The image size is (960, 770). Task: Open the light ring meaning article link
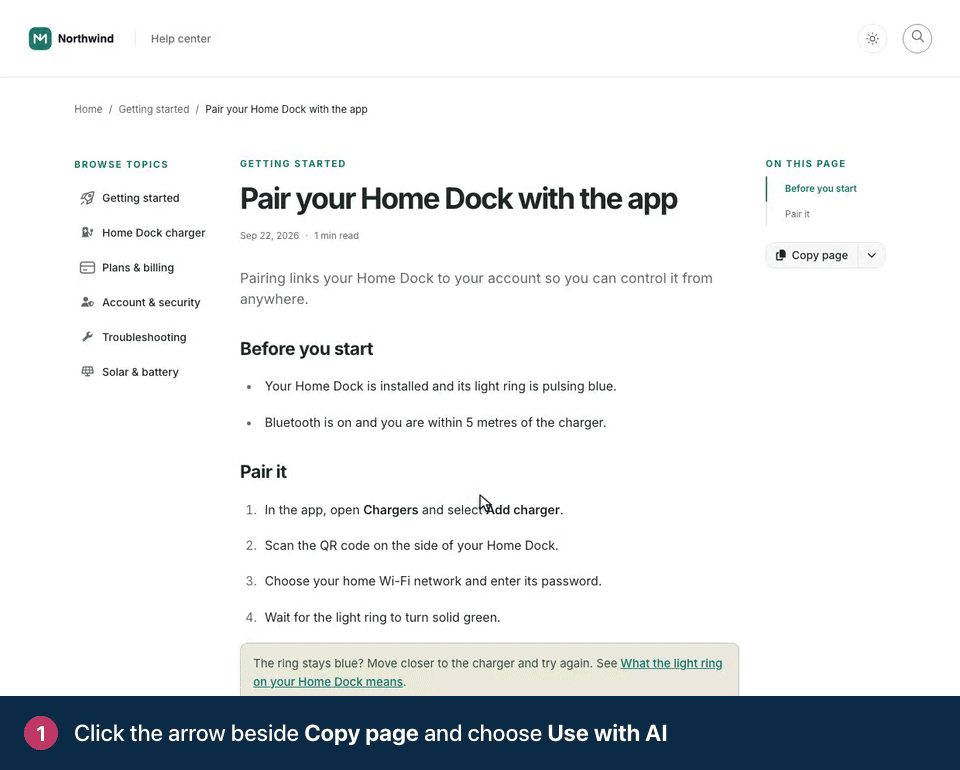pos(487,672)
